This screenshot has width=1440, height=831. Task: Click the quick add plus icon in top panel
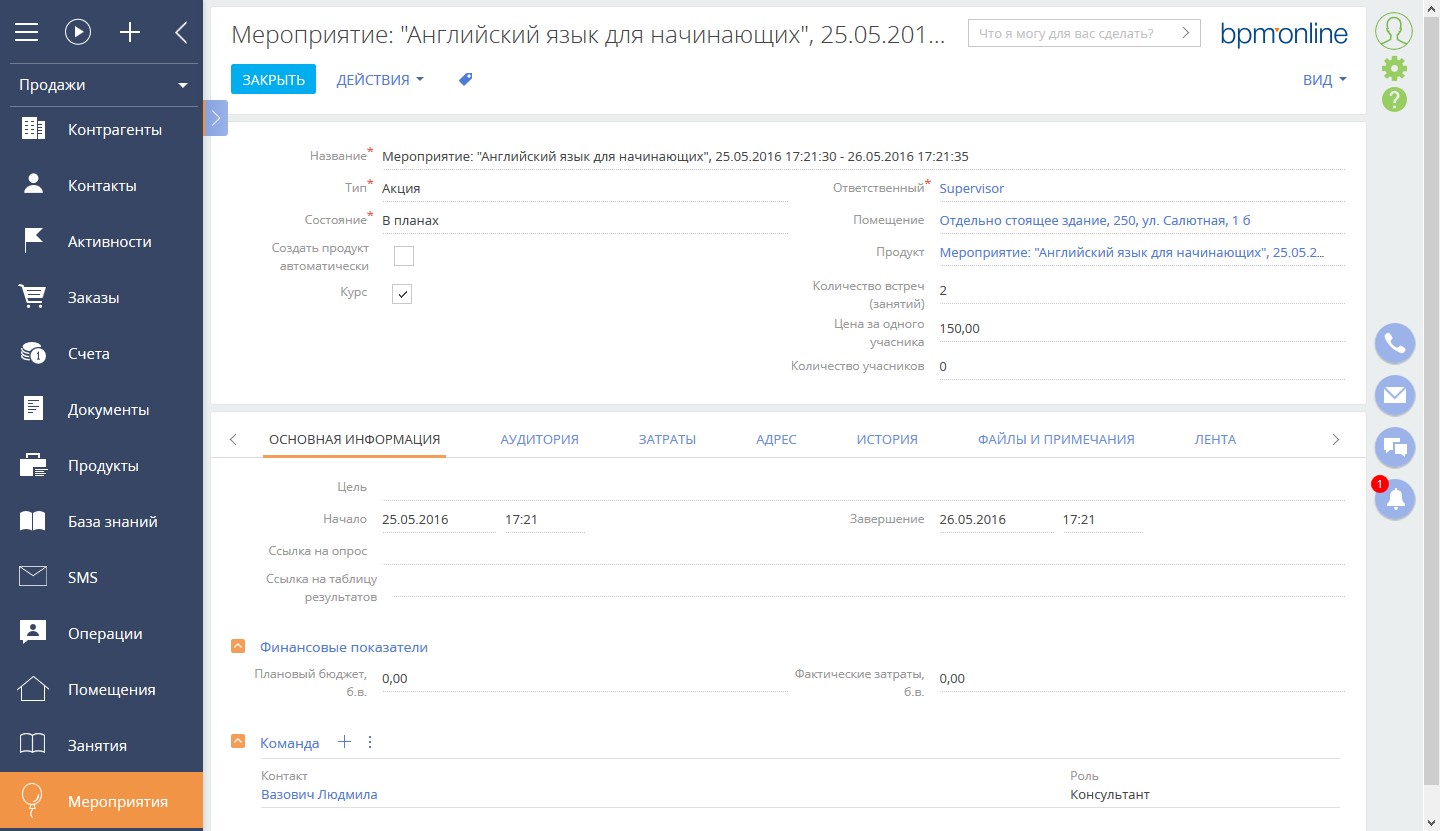129,32
